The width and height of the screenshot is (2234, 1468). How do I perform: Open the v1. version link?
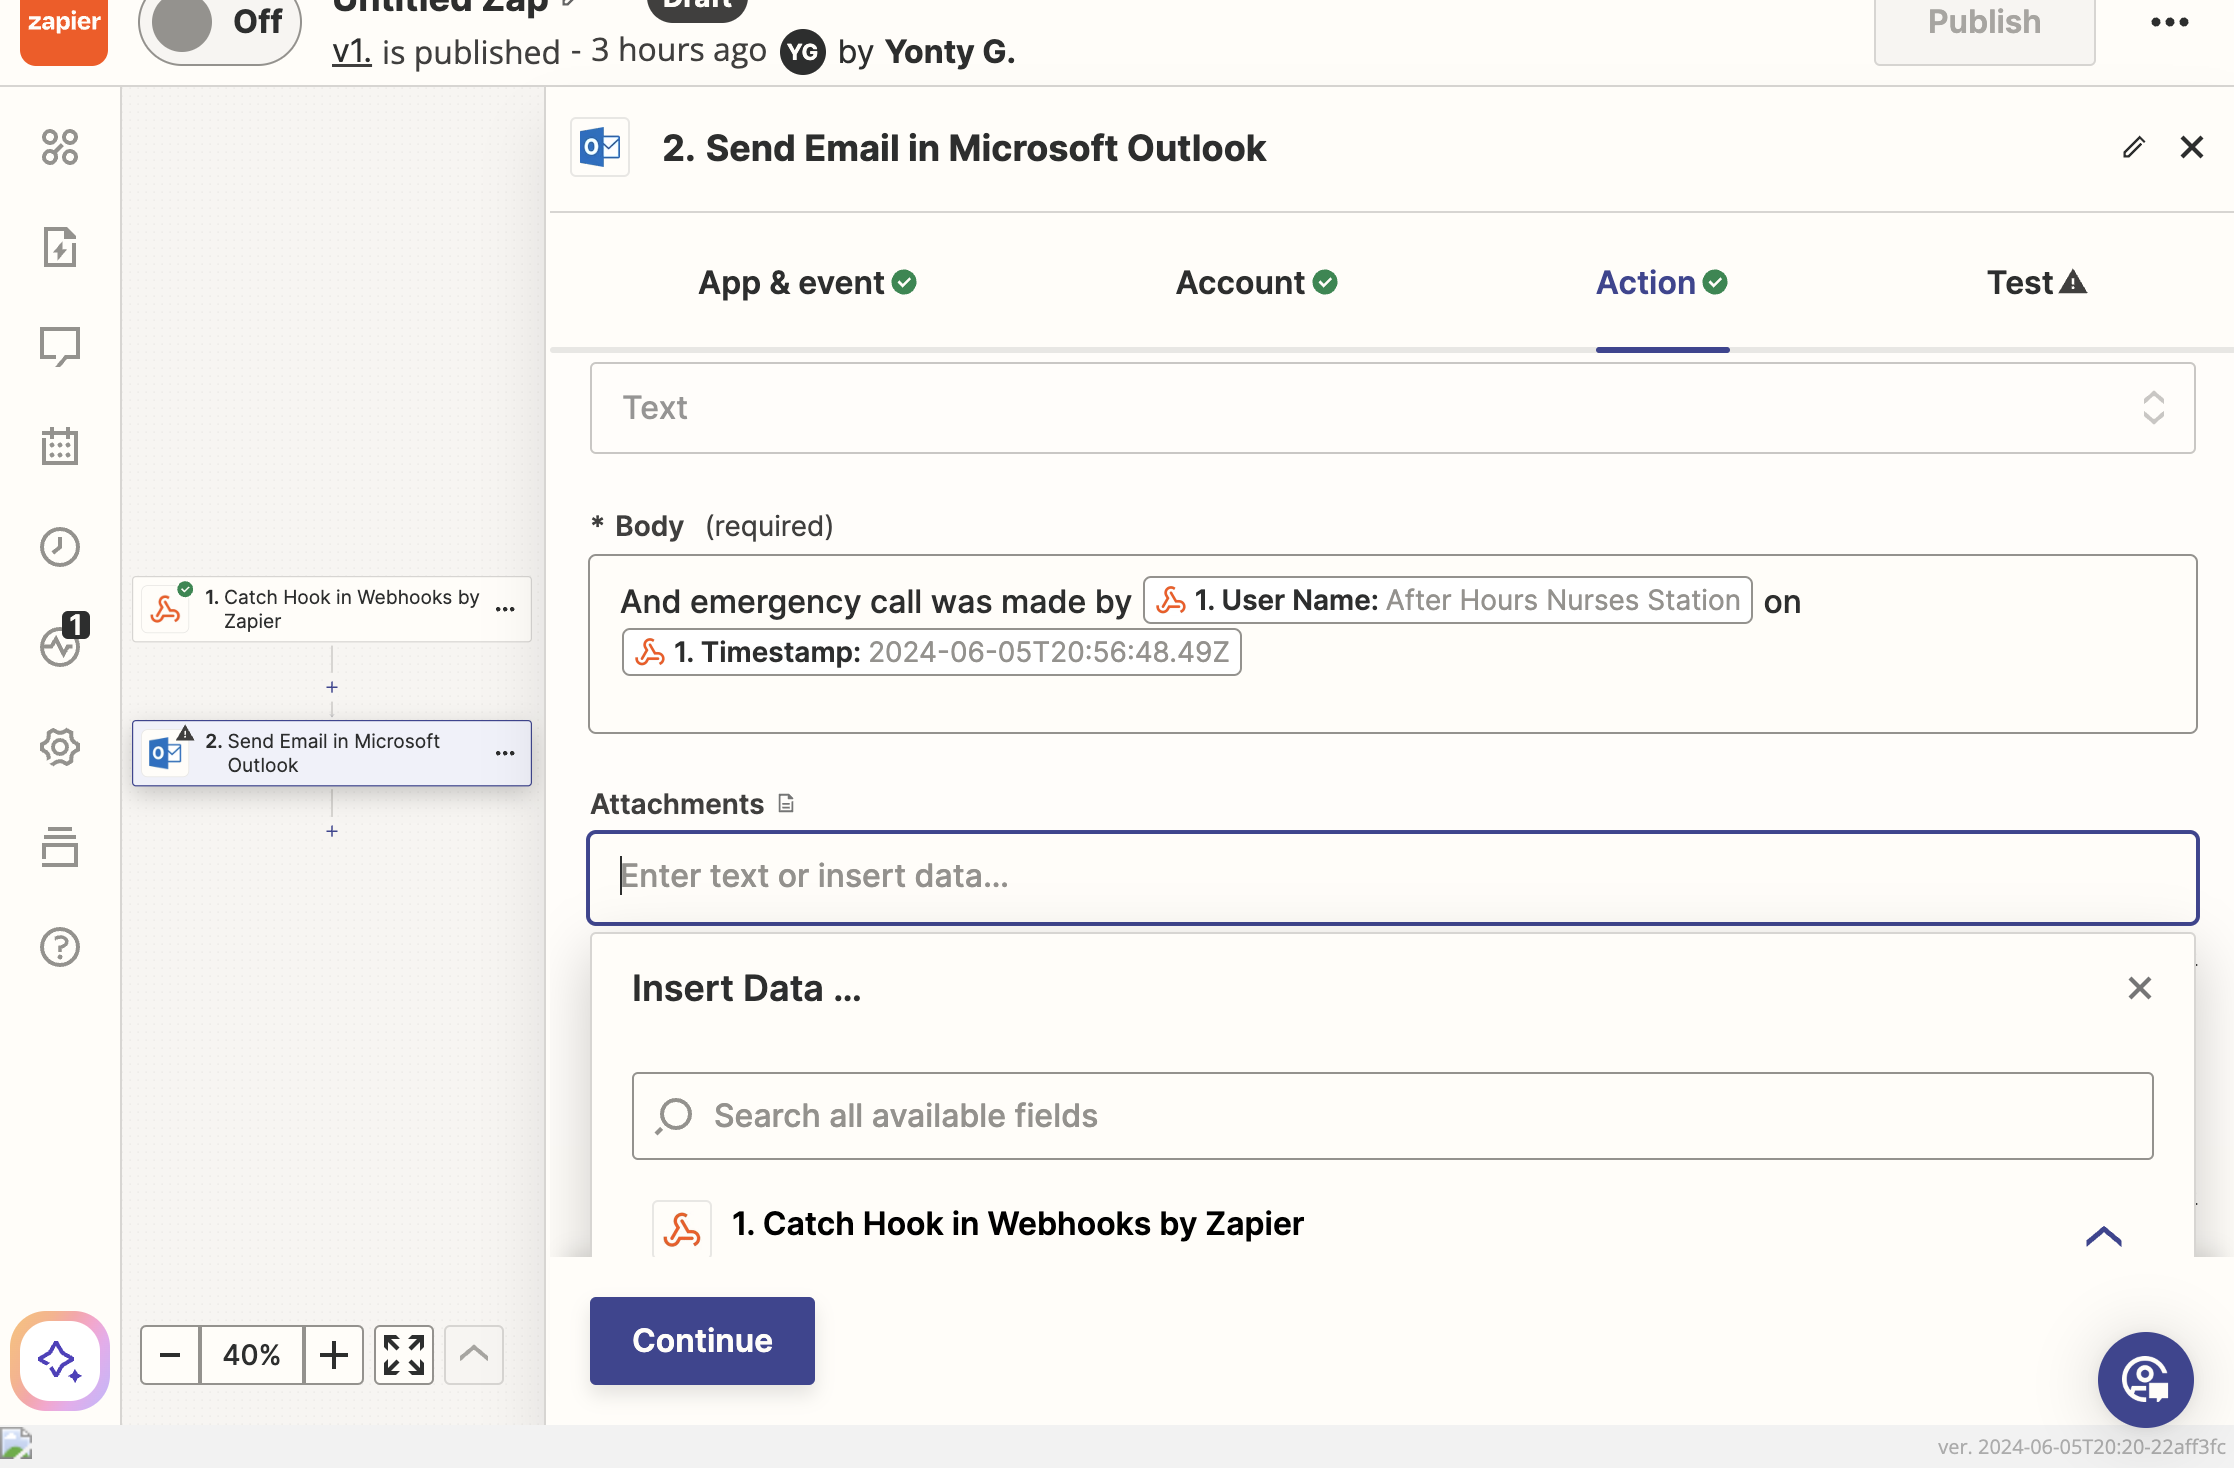pos(351,51)
